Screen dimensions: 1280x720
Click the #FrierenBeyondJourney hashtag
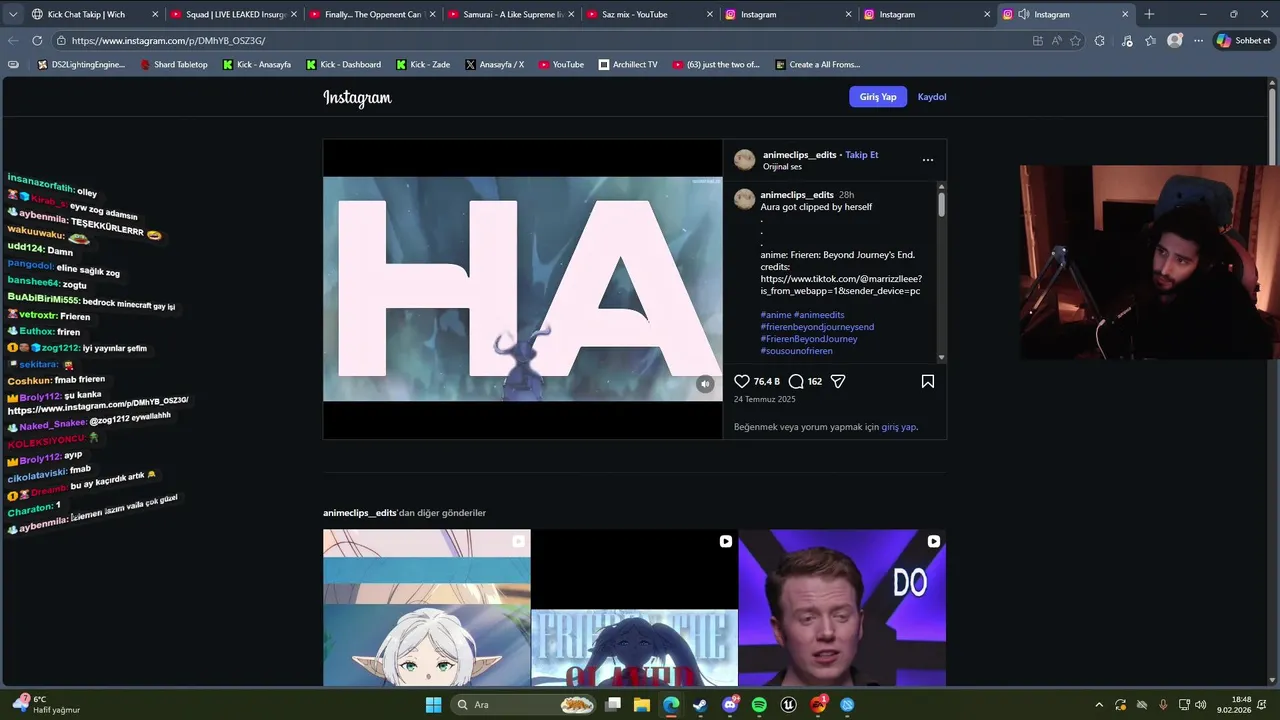pos(809,339)
